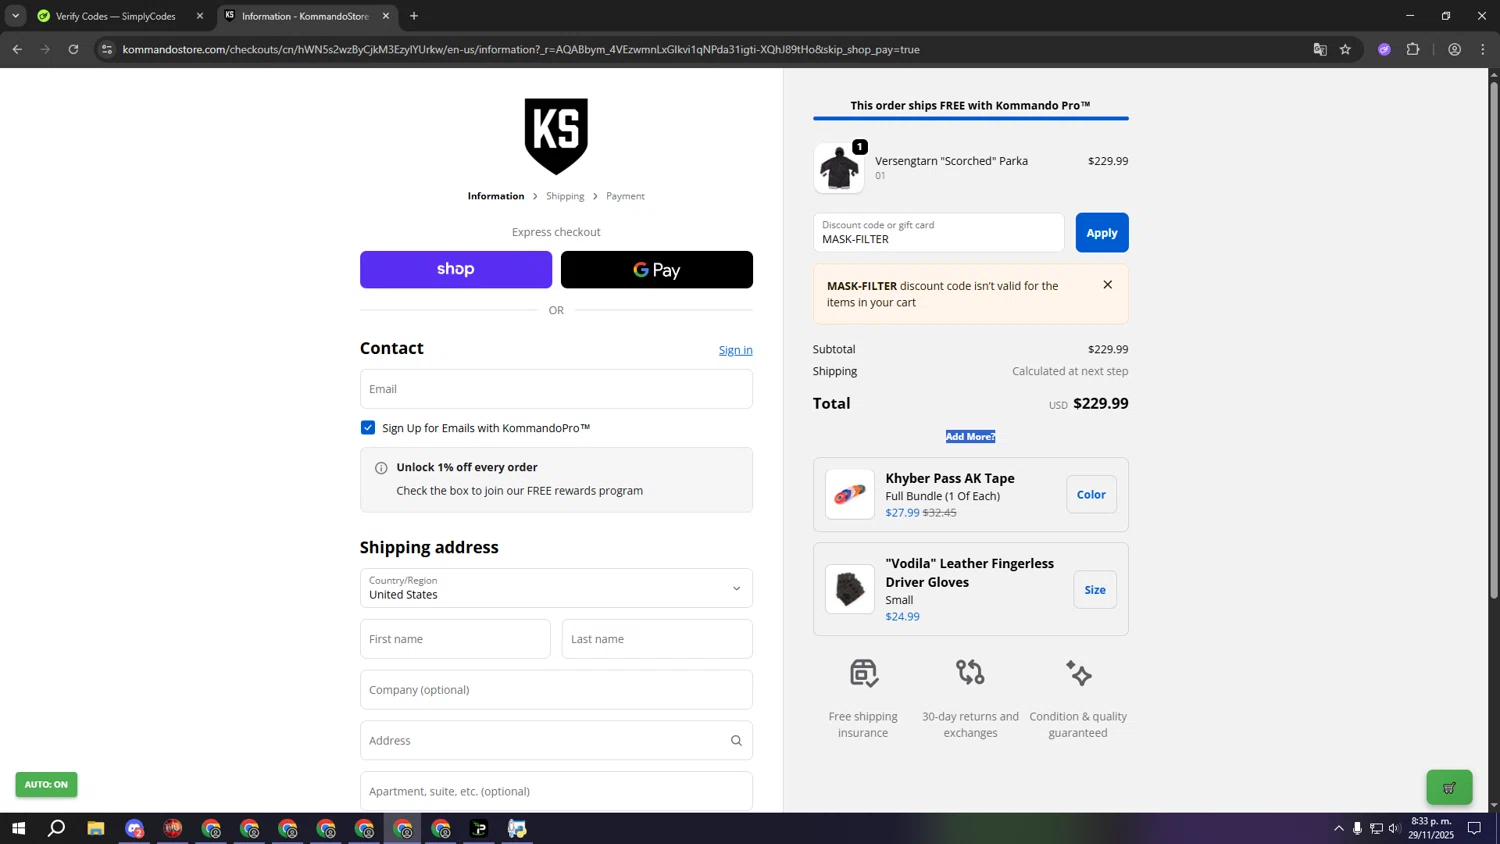Open the Windows Start menu
The height and width of the screenshot is (844, 1500).
(x=18, y=828)
